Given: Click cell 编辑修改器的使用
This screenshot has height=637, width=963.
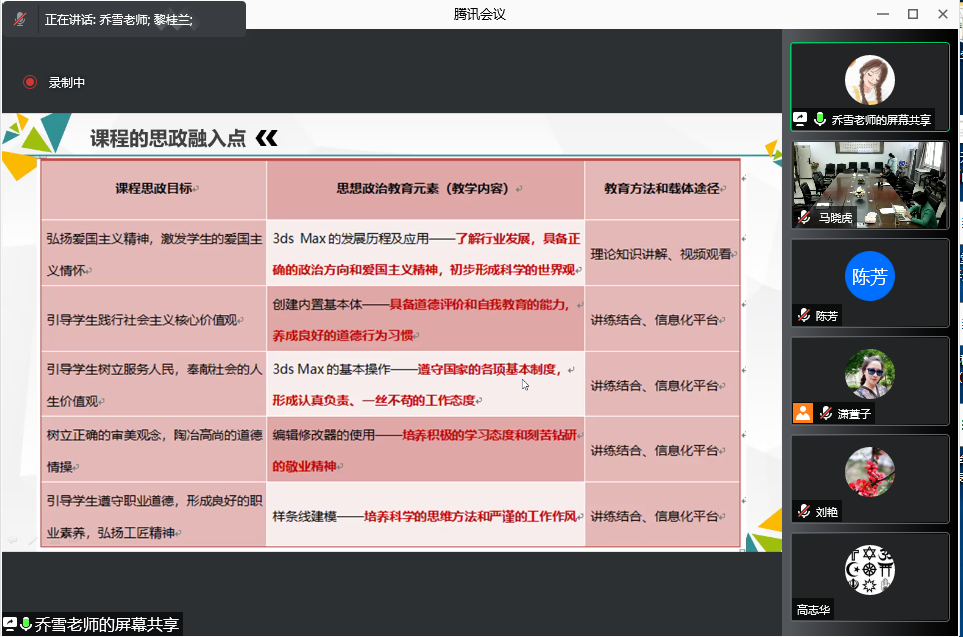Looking at the screenshot, I should 426,450.
